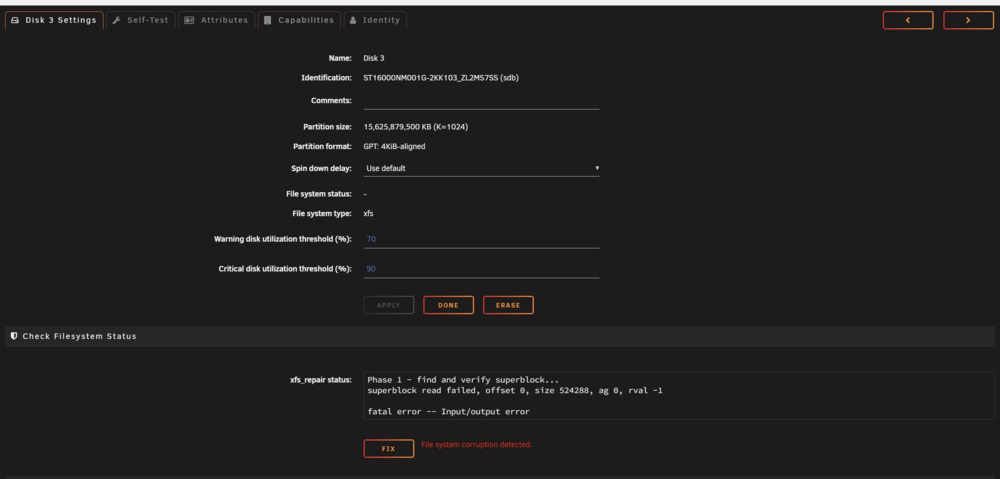The width and height of the screenshot is (1000, 479).
Task: Click the partition size value 15,625,879,500 KB
Action: pos(416,127)
